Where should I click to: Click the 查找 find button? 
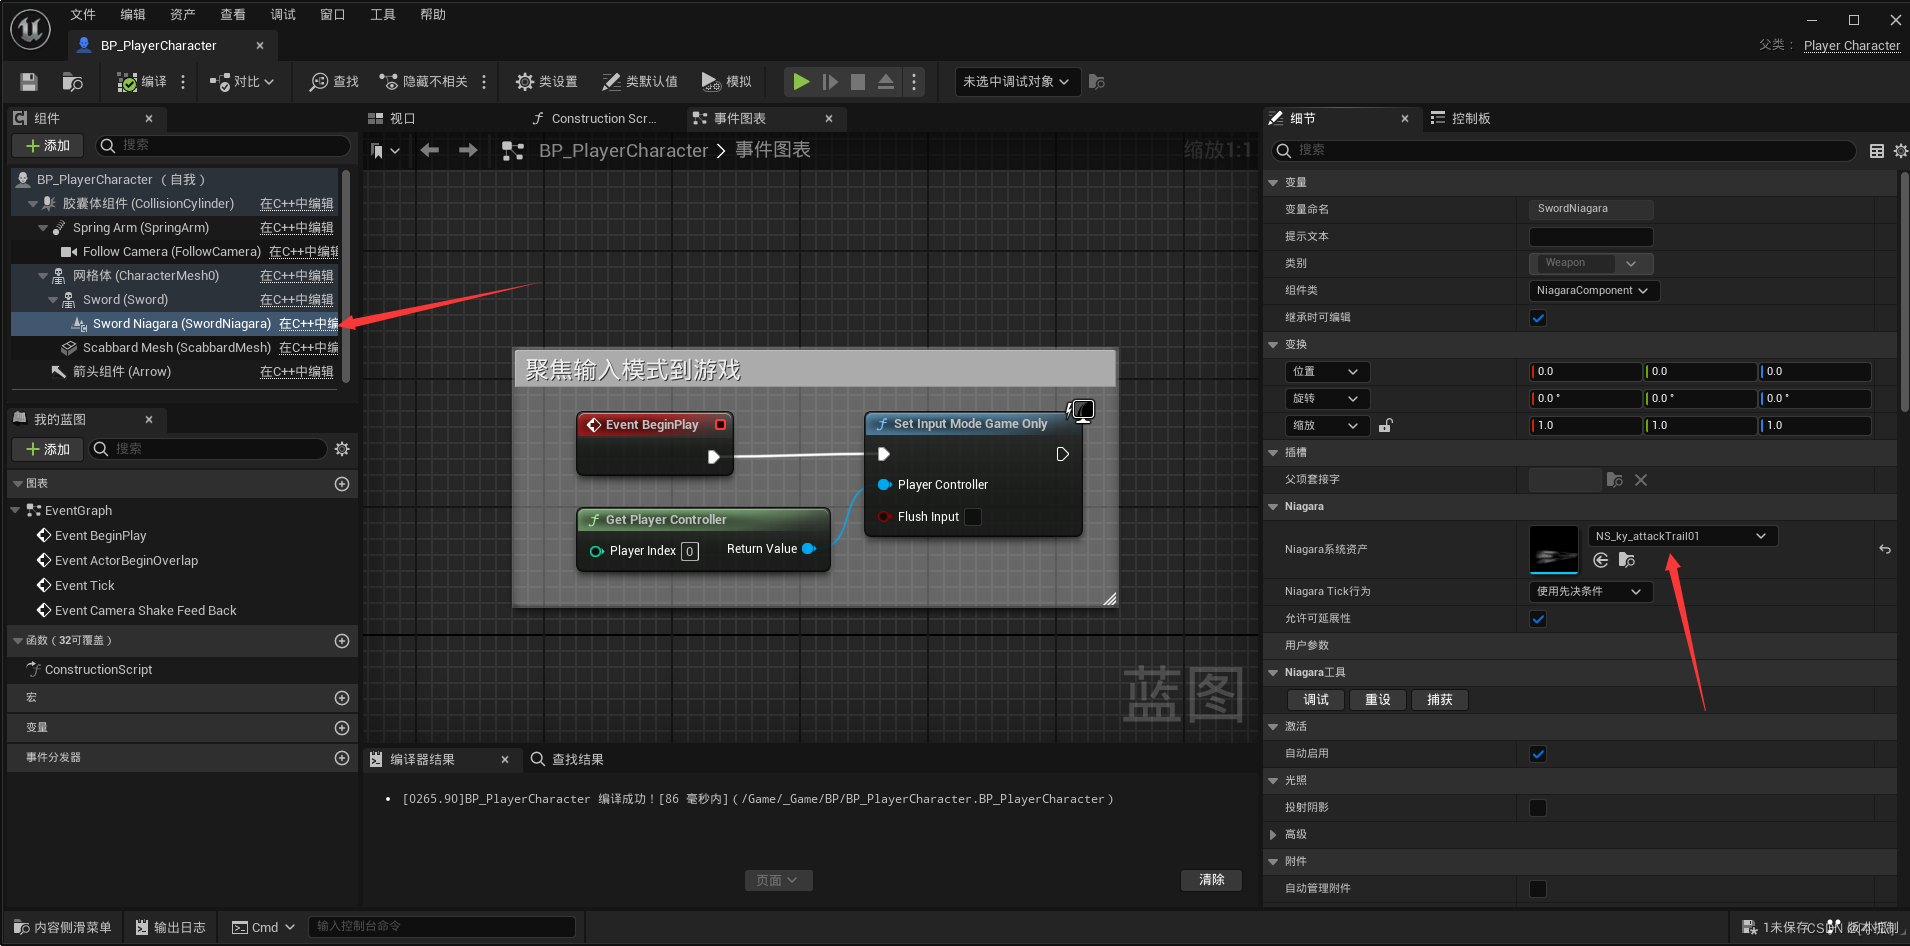point(334,82)
